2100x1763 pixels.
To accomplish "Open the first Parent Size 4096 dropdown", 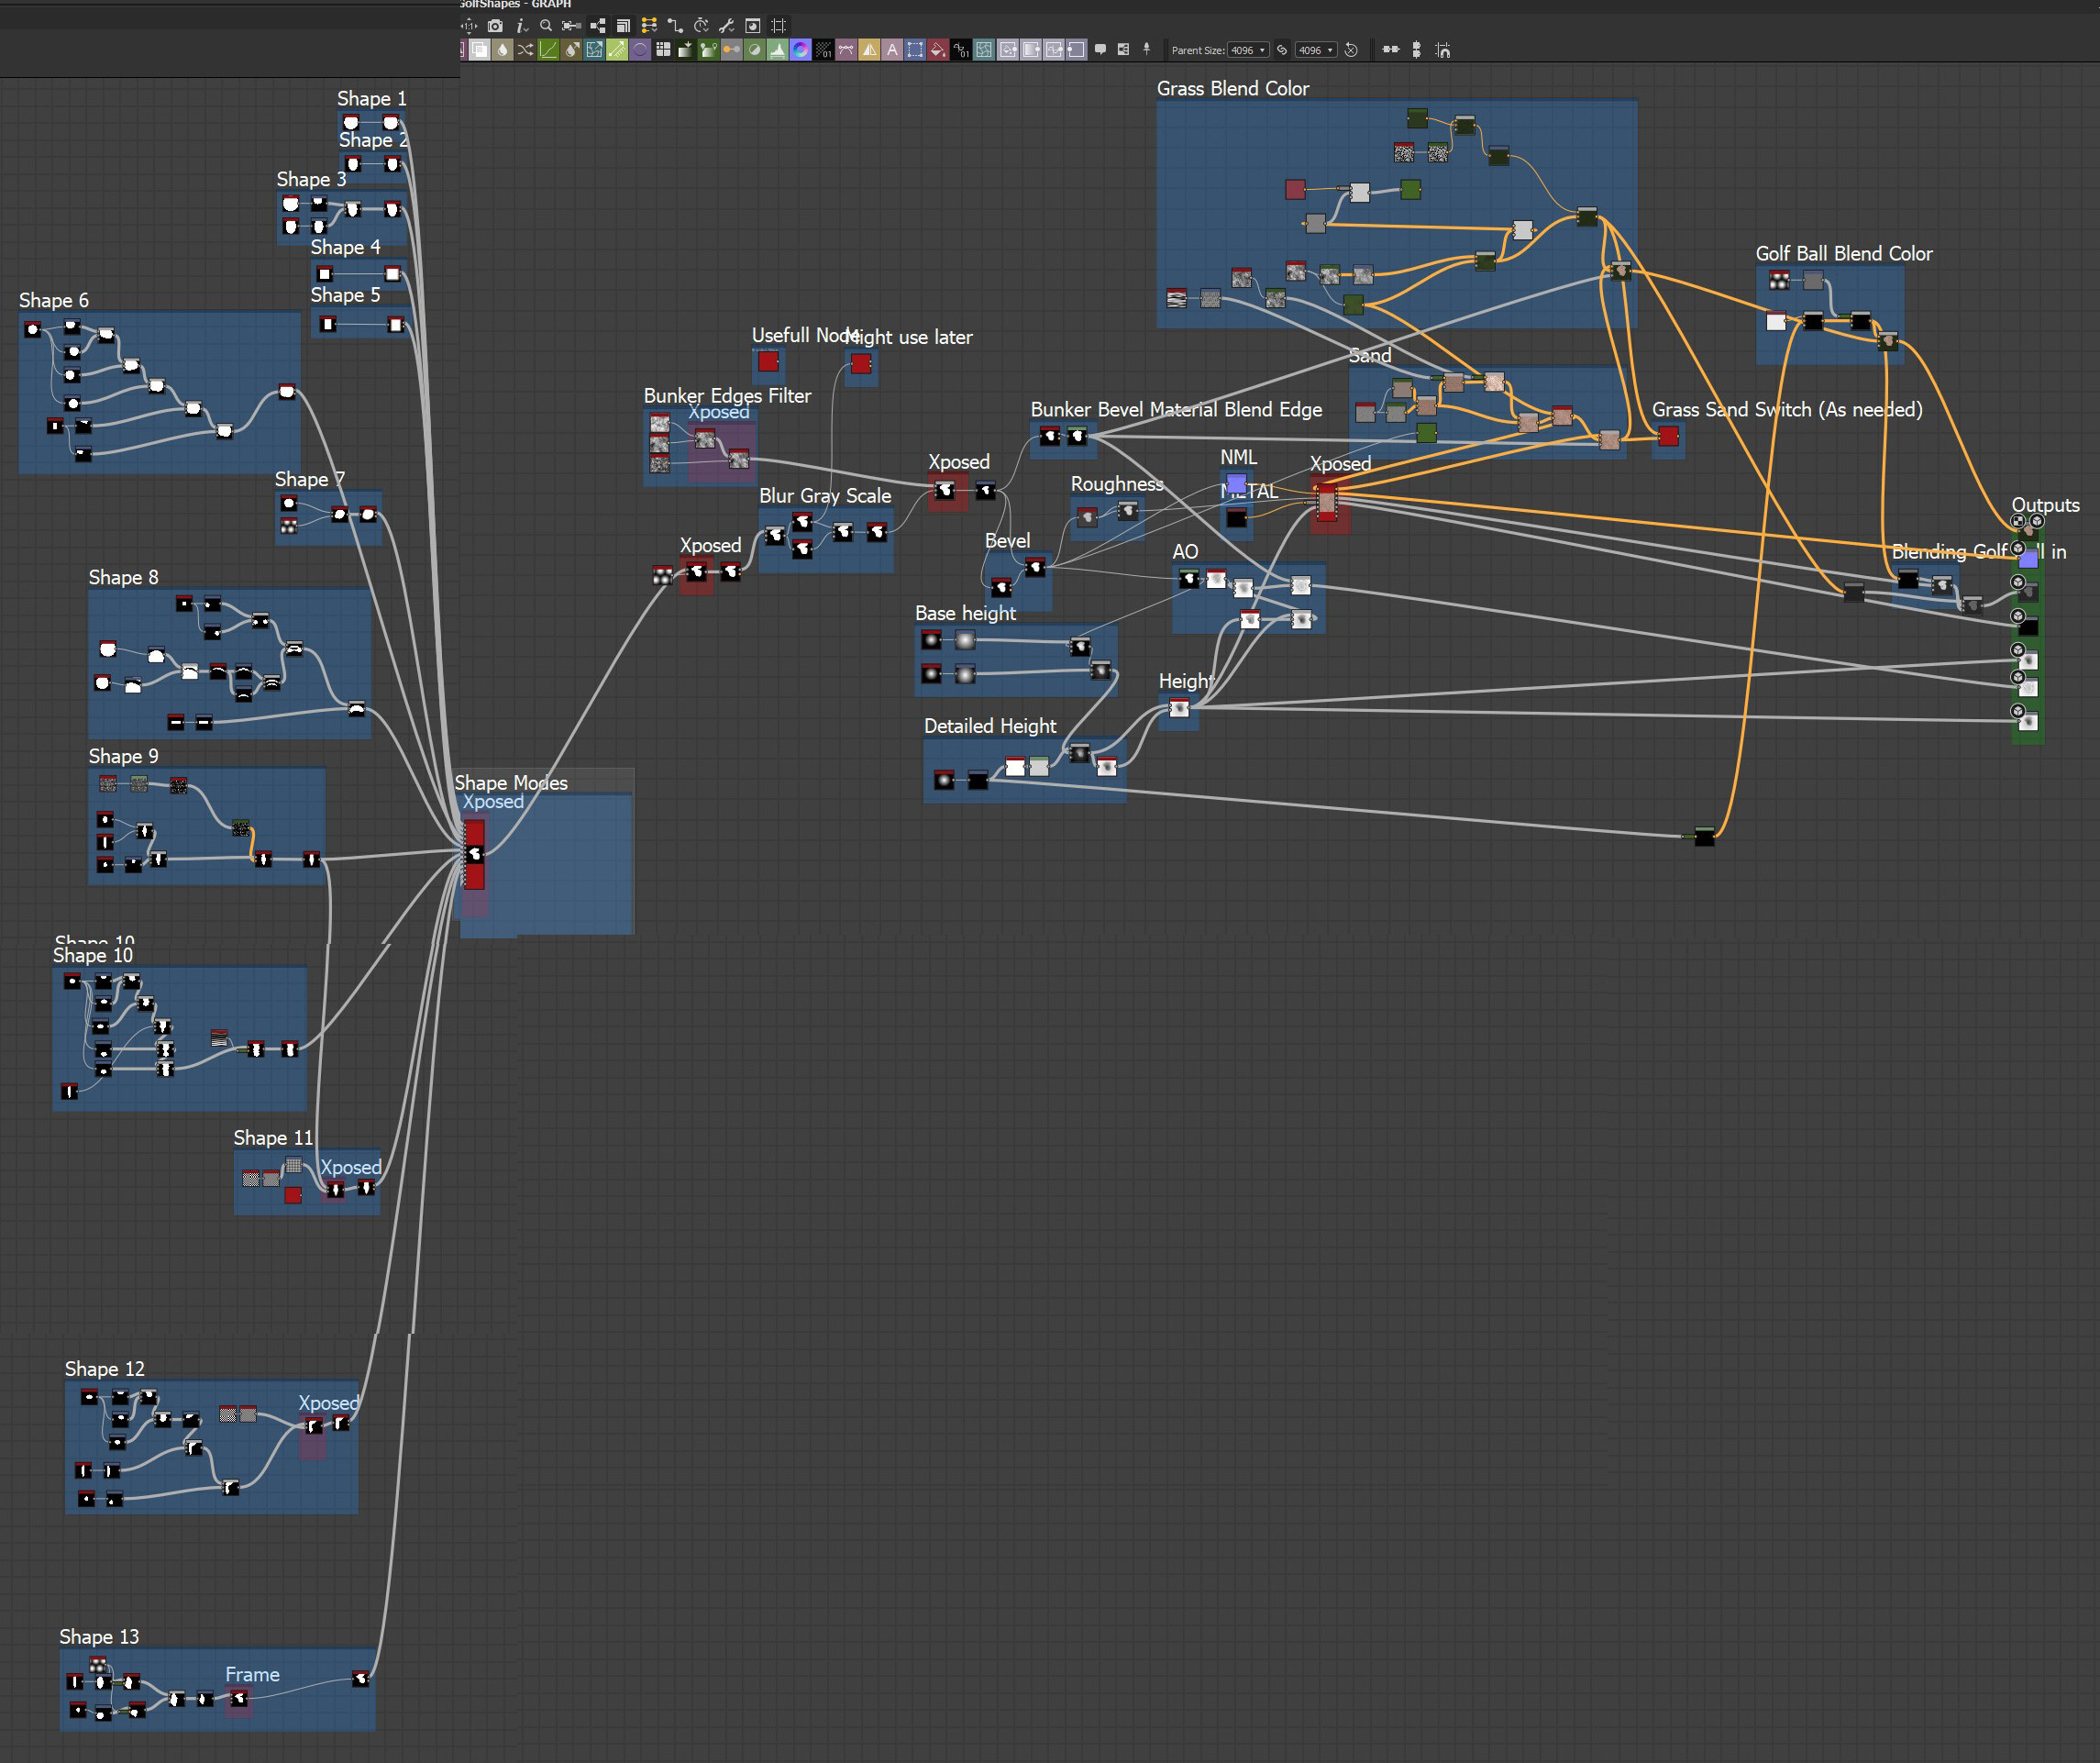I will (x=1248, y=50).
